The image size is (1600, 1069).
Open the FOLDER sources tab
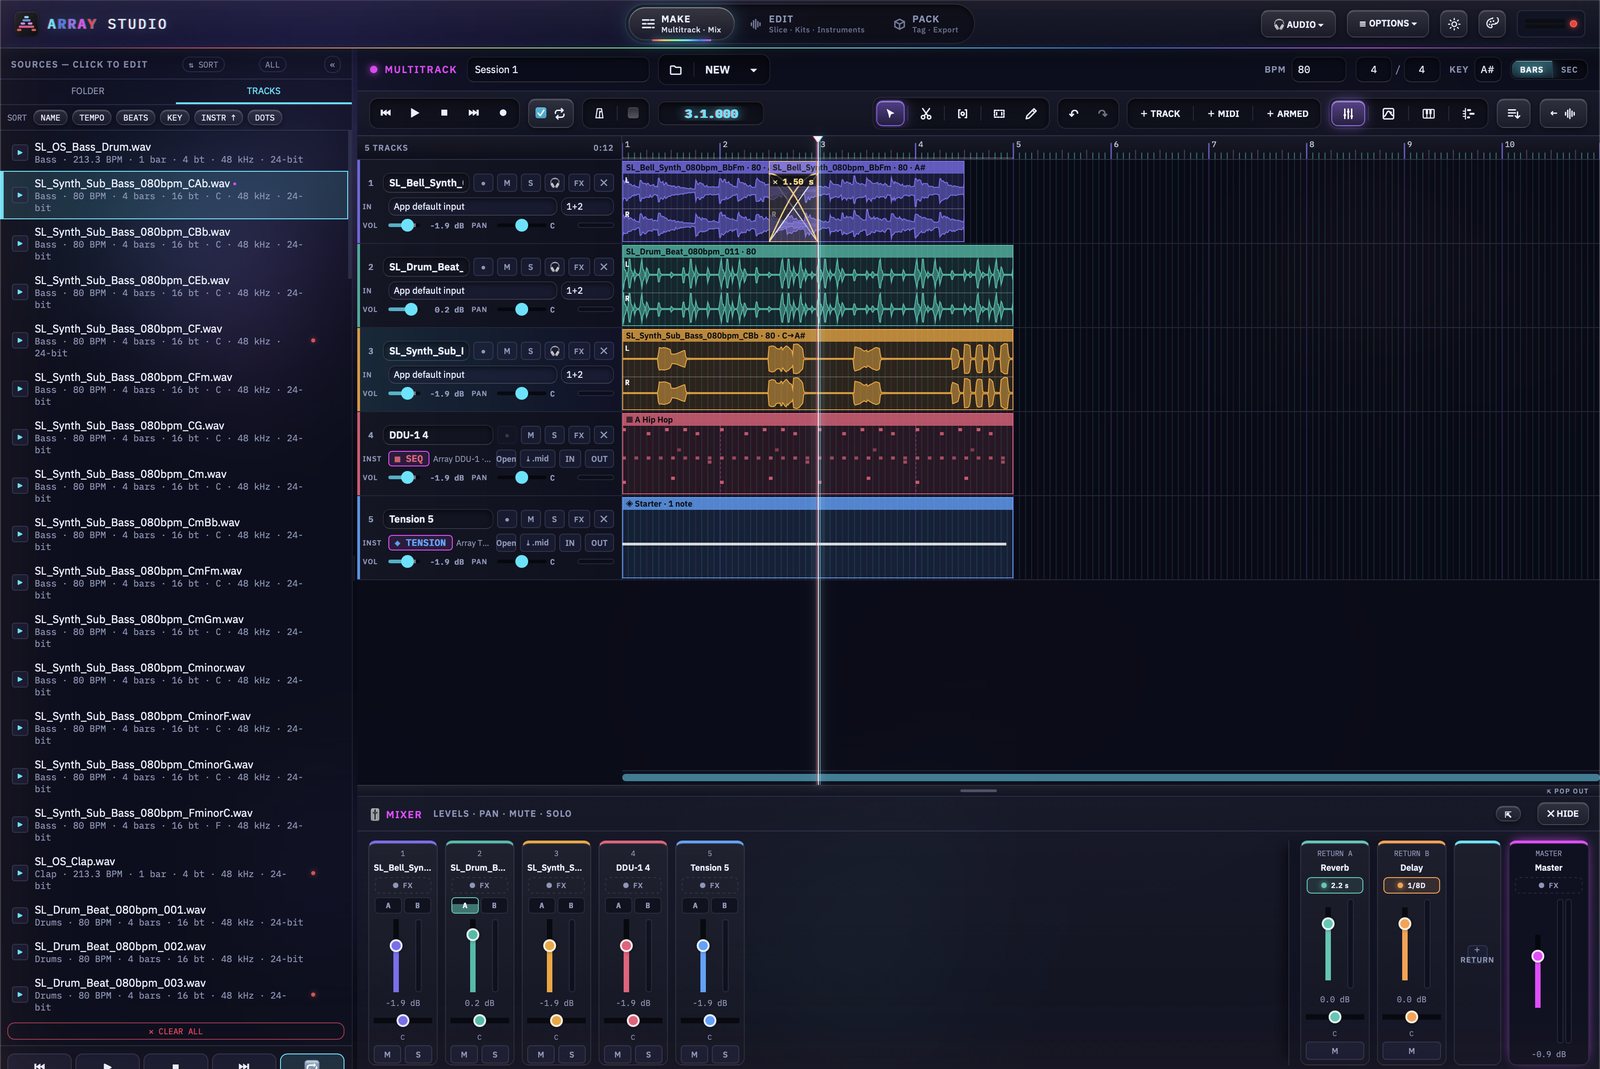click(x=88, y=91)
